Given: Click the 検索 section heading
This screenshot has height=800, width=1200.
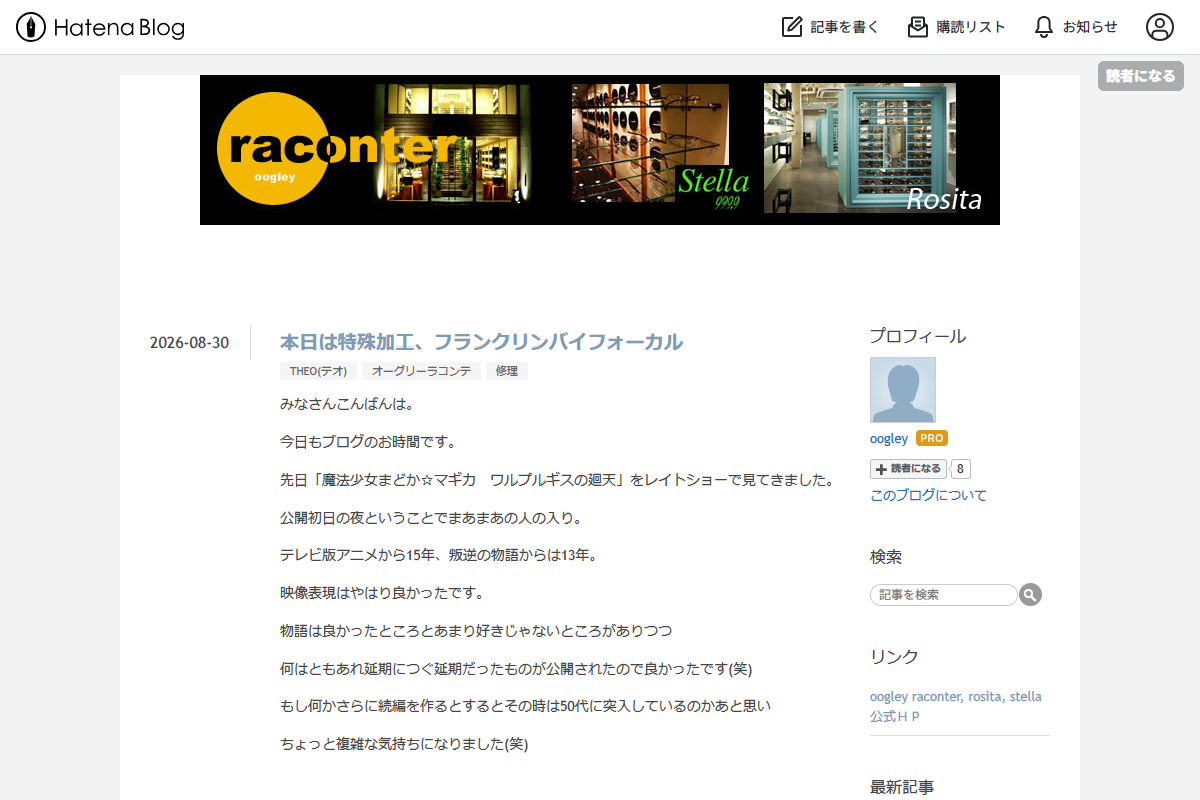Looking at the screenshot, I should coord(886,557).
